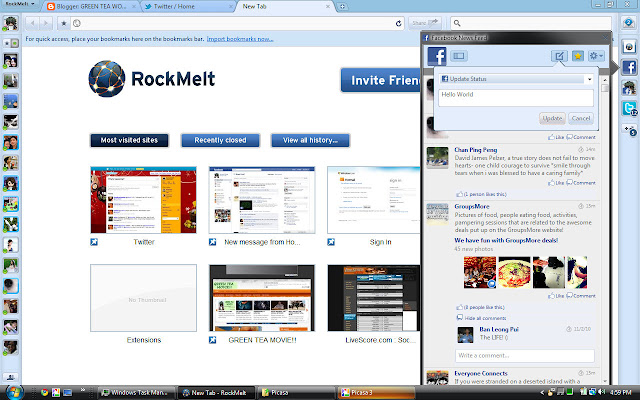Select Facebook feed icon on right edge
Screen dimensions: 640x400
629,67
